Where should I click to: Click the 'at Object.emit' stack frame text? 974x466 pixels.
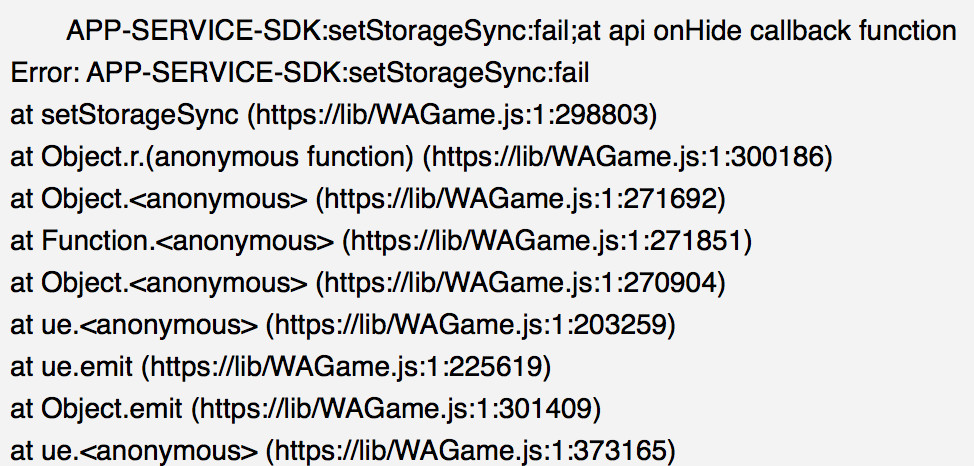coord(96,409)
